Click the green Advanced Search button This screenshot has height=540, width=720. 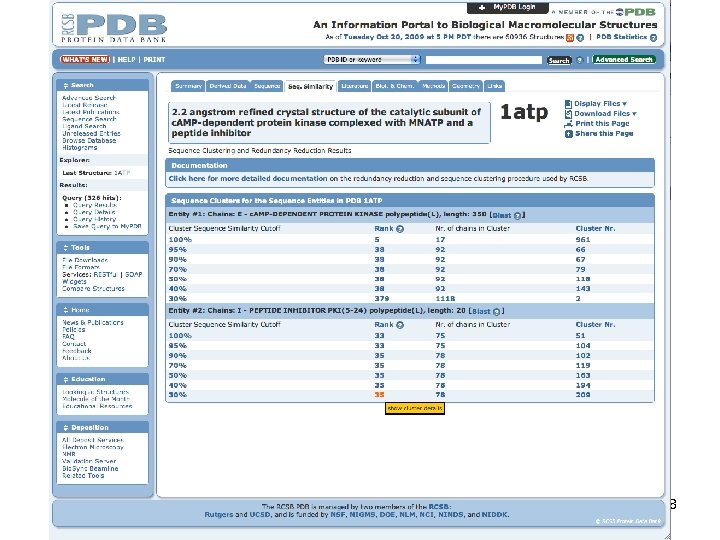[624, 60]
